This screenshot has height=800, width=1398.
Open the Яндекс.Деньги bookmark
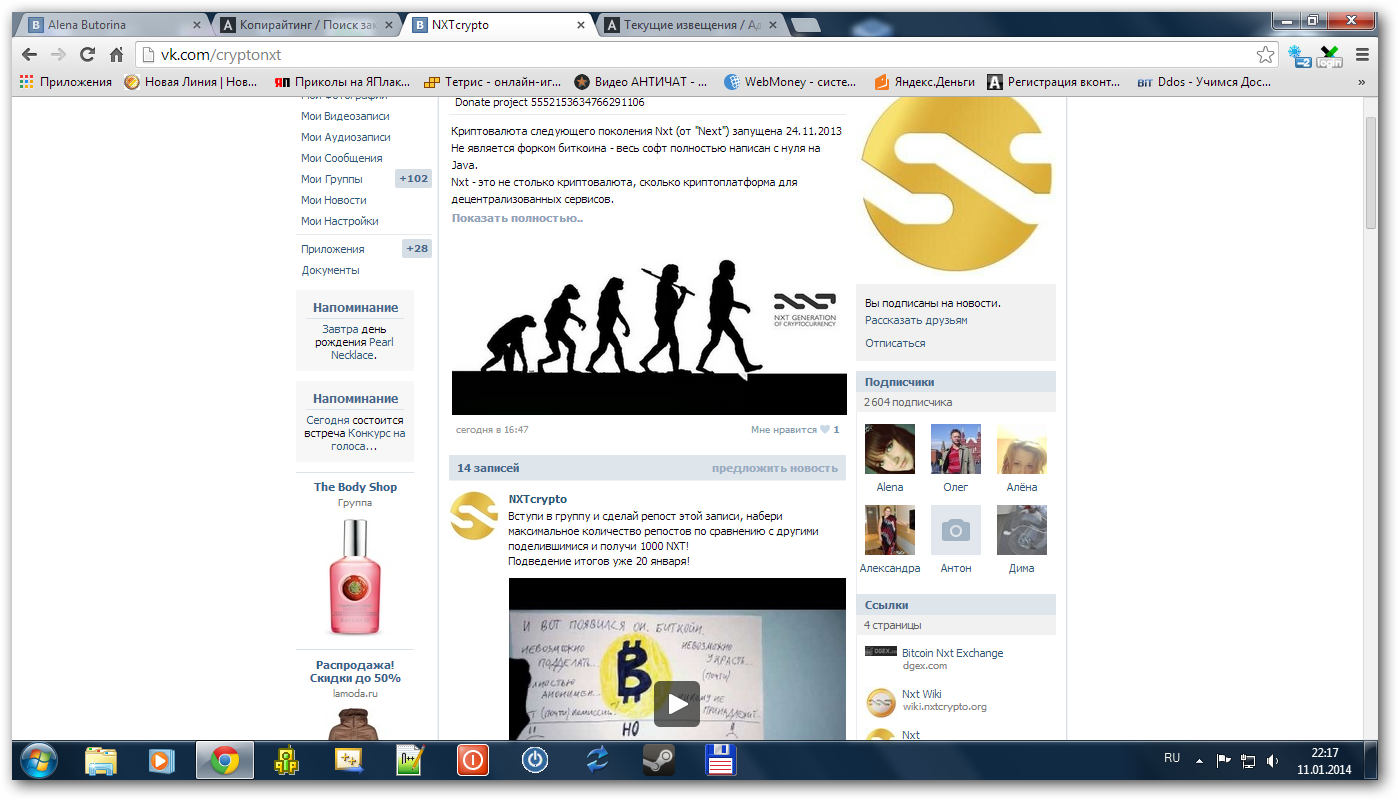[x=924, y=82]
